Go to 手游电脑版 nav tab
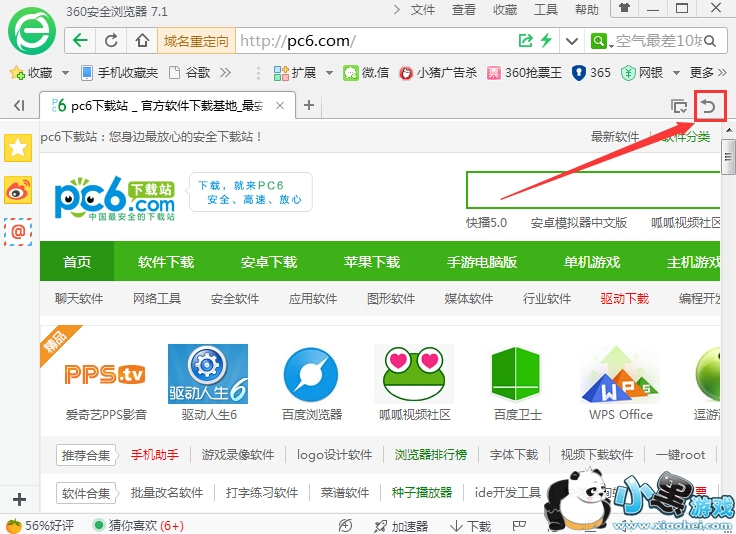 pos(482,261)
